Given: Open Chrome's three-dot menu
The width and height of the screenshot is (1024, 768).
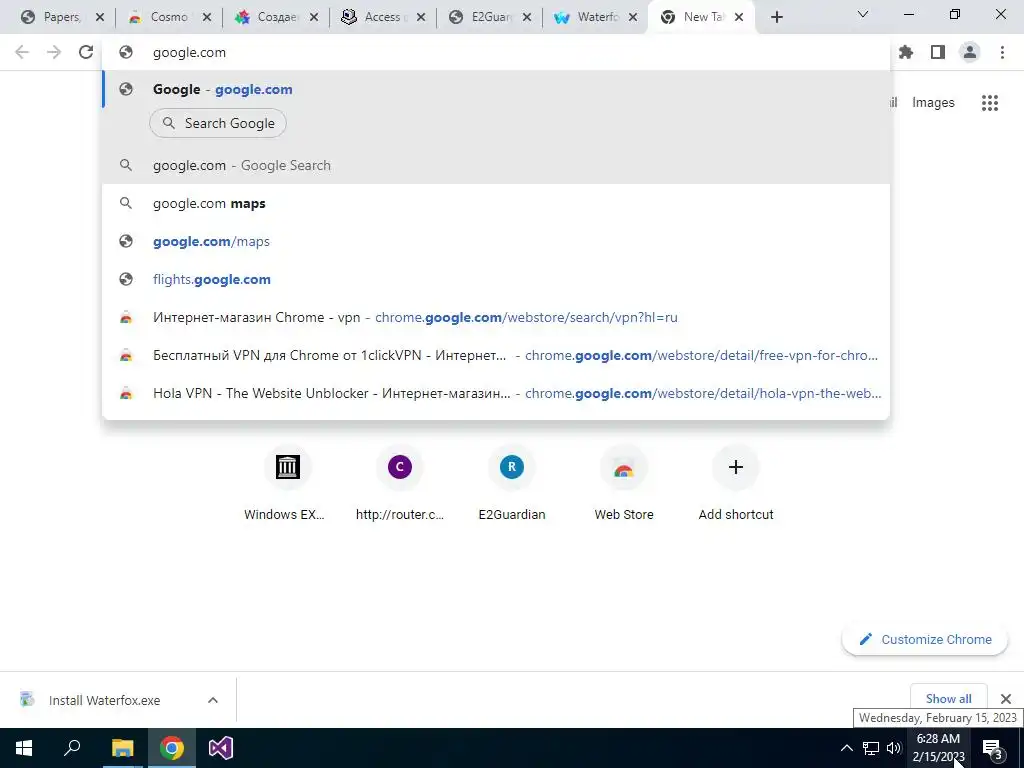Looking at the screenshot, I should click(1002, 52).
